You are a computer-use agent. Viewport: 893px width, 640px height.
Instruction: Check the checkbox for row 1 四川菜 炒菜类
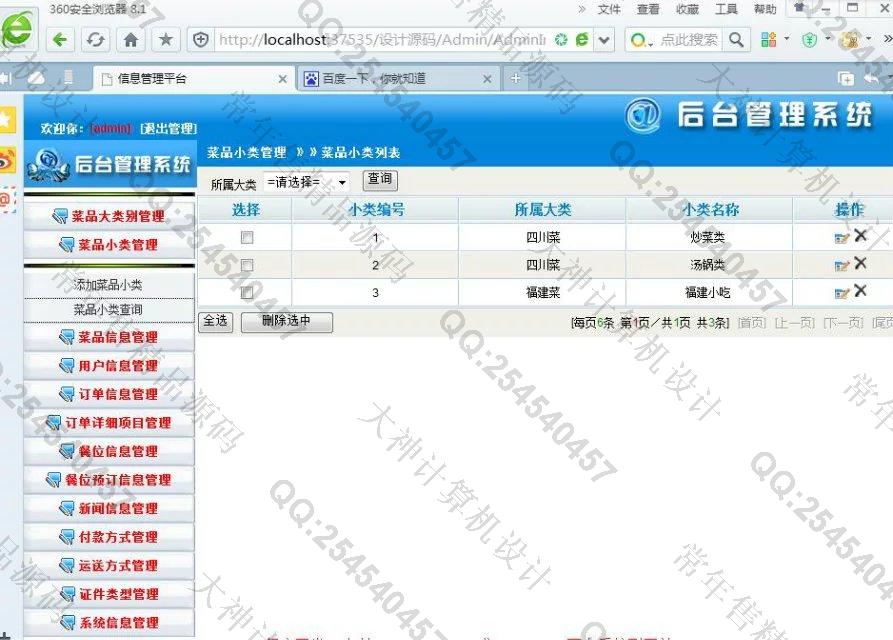coord(246,238)
